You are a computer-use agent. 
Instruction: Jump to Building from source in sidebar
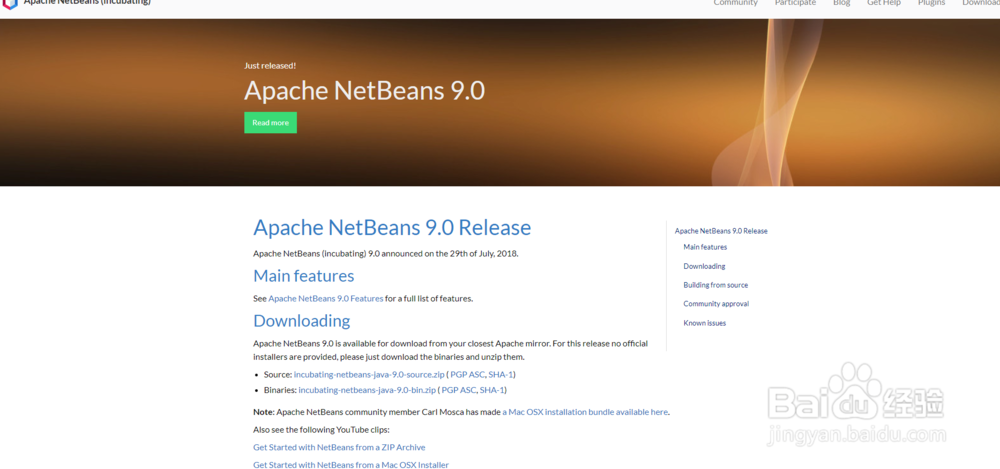pyautogui.click(x=716, y=285)
